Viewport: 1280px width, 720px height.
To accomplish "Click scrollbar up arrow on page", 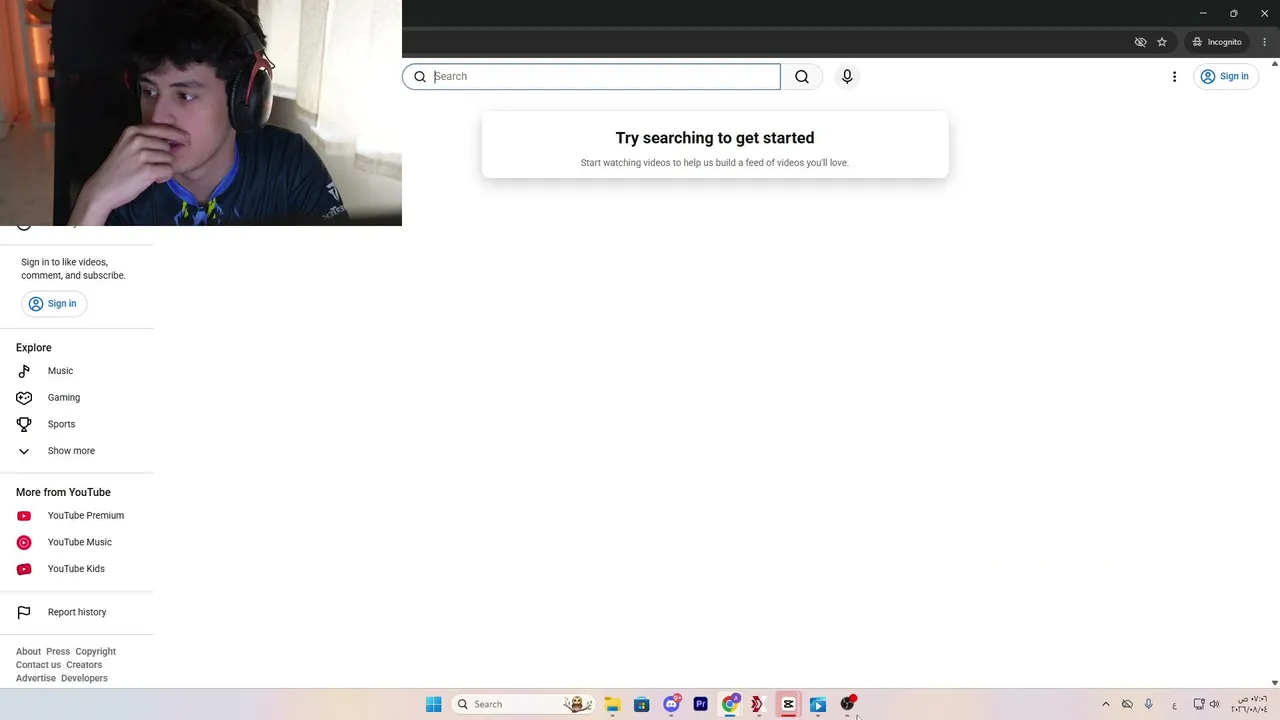I will (1274, 64).
